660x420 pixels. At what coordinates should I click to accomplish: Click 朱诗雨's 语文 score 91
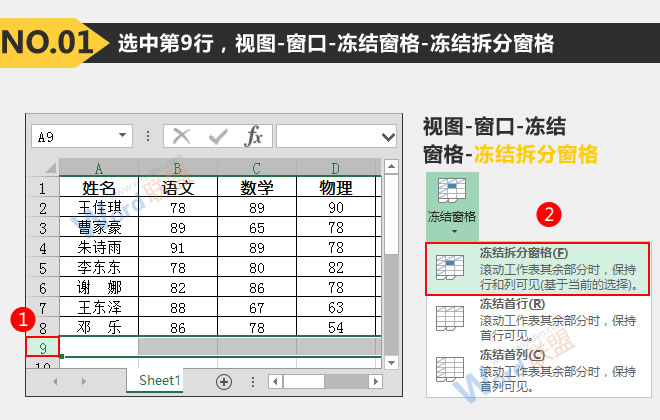tap(178, 247)
